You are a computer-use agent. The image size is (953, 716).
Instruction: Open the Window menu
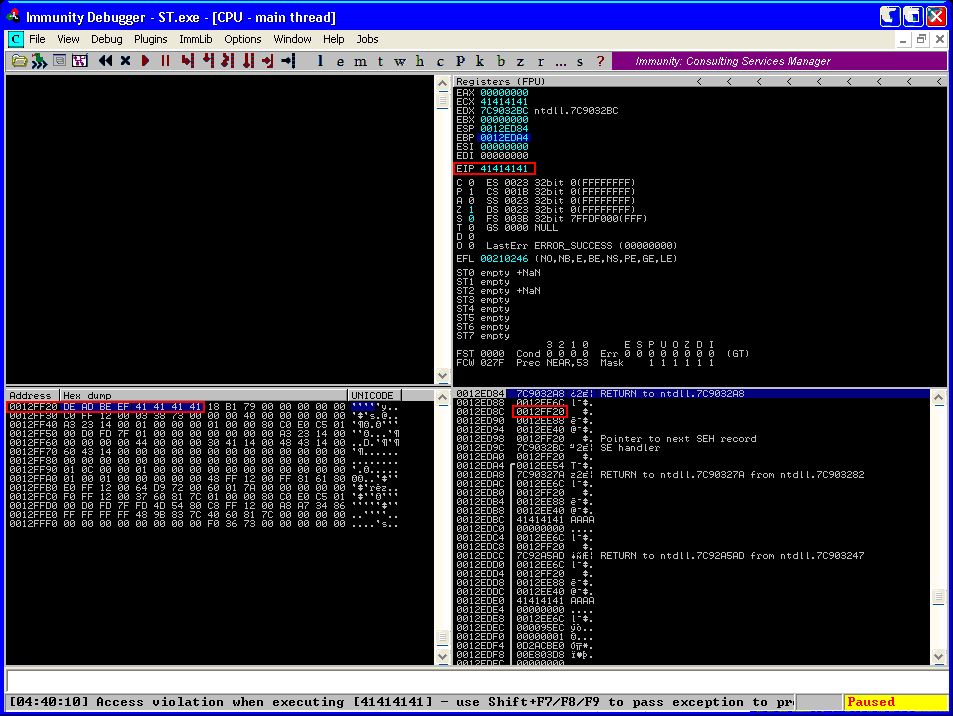pos(292,40)
